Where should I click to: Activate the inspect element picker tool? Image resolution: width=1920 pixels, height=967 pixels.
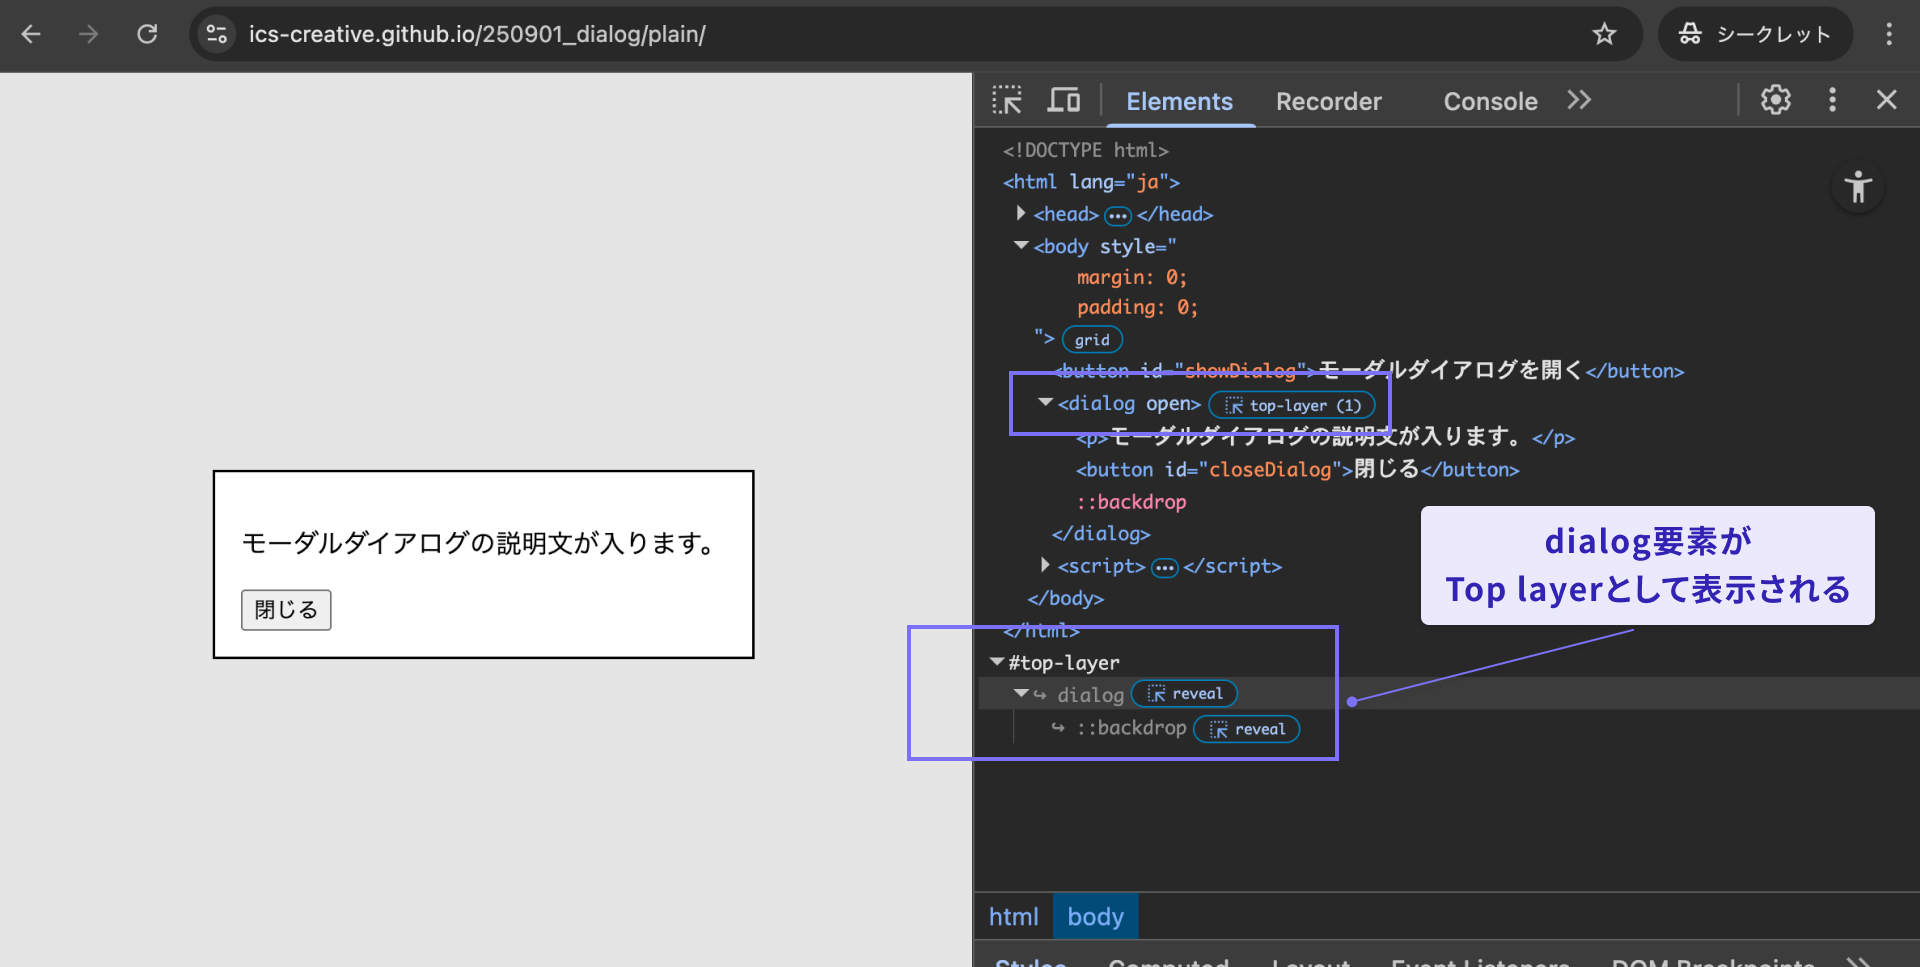click(x=1007, y=100)
